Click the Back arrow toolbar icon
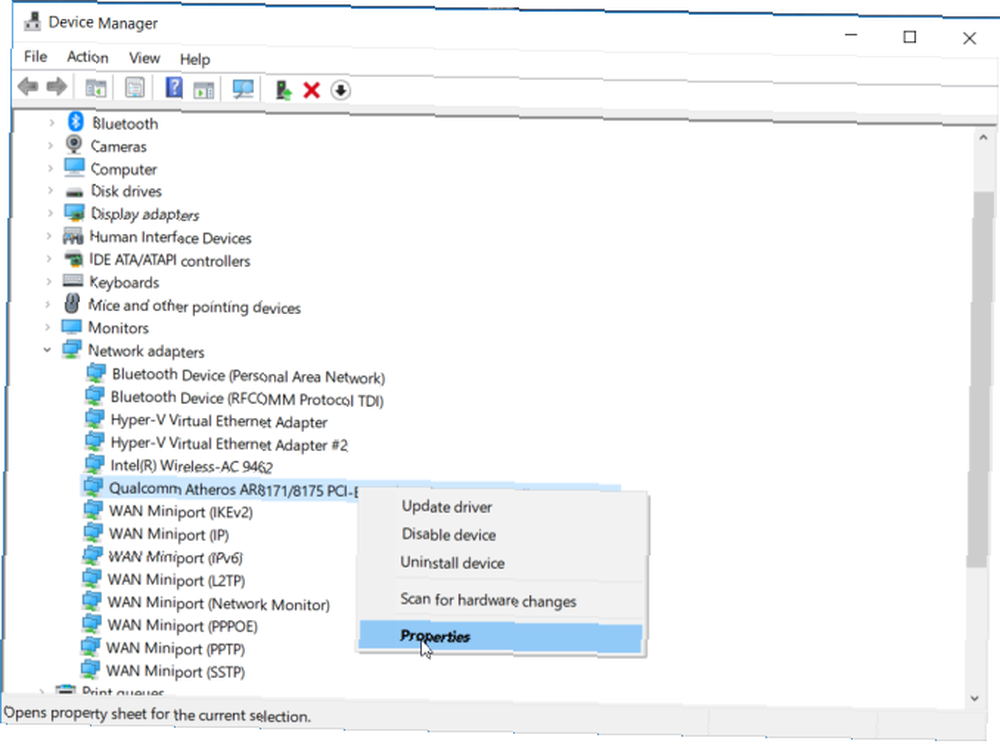 click(x=27, y=86)
